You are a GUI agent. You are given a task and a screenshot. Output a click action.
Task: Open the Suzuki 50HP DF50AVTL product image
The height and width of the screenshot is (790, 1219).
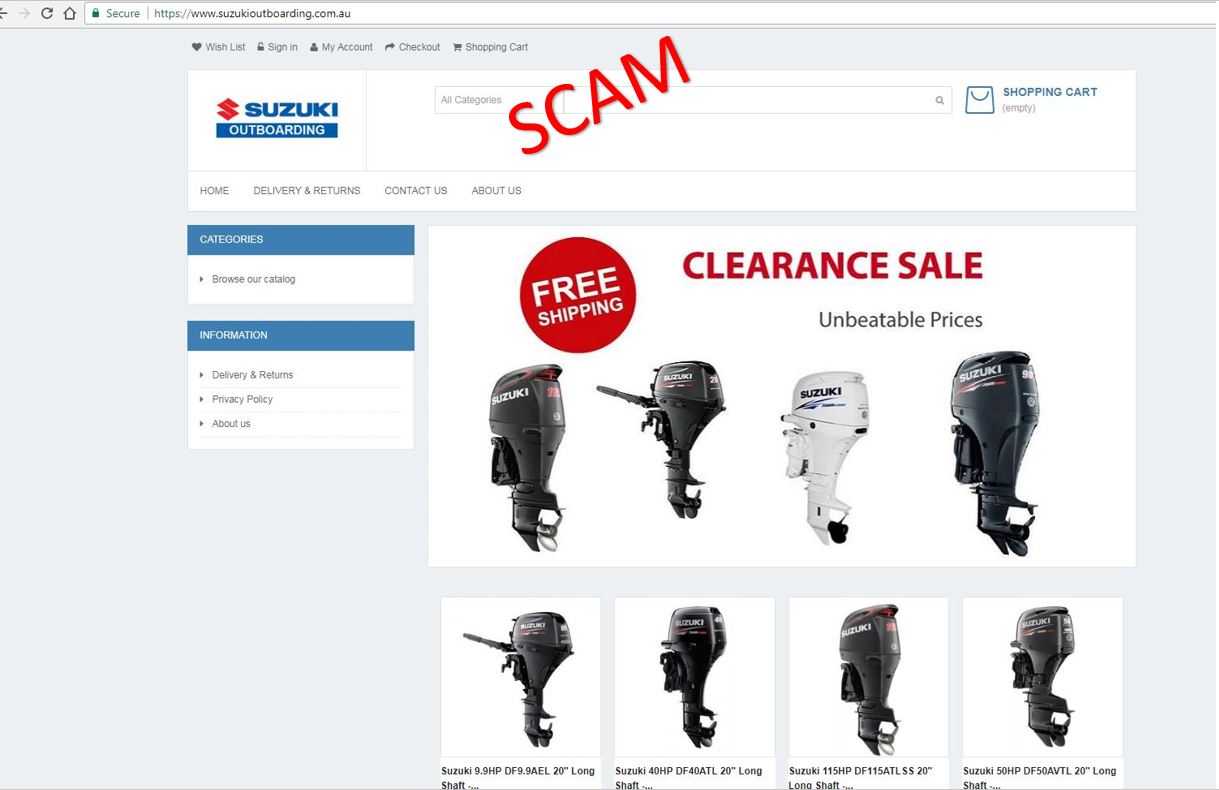[x=1043, y=677]
